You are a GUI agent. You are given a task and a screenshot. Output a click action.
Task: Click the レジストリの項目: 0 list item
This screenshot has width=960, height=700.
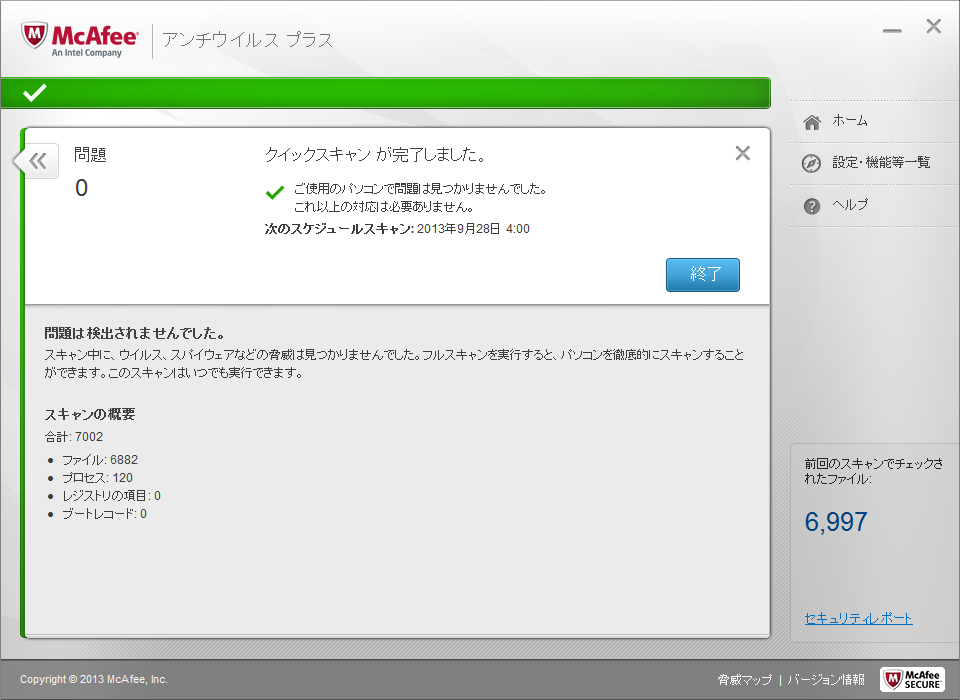pos(111,495)
